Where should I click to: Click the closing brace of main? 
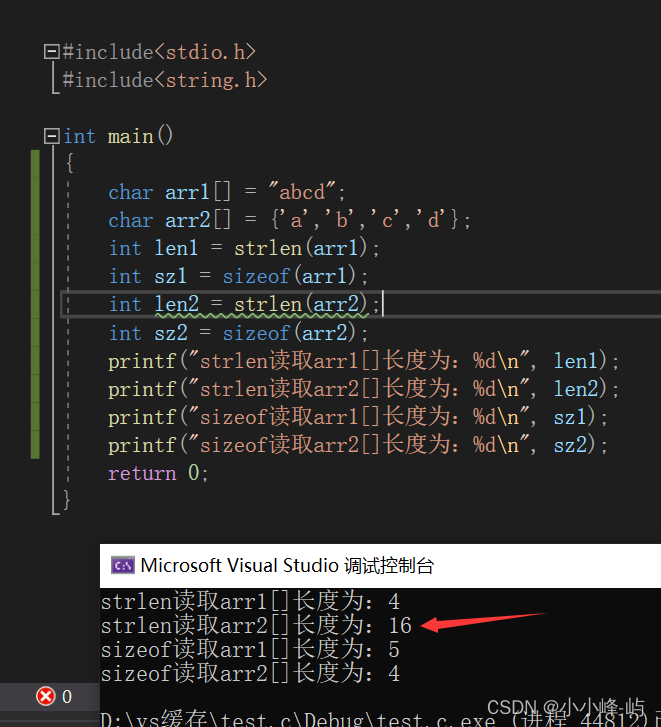pyautogui.click(x=67, y=500)
